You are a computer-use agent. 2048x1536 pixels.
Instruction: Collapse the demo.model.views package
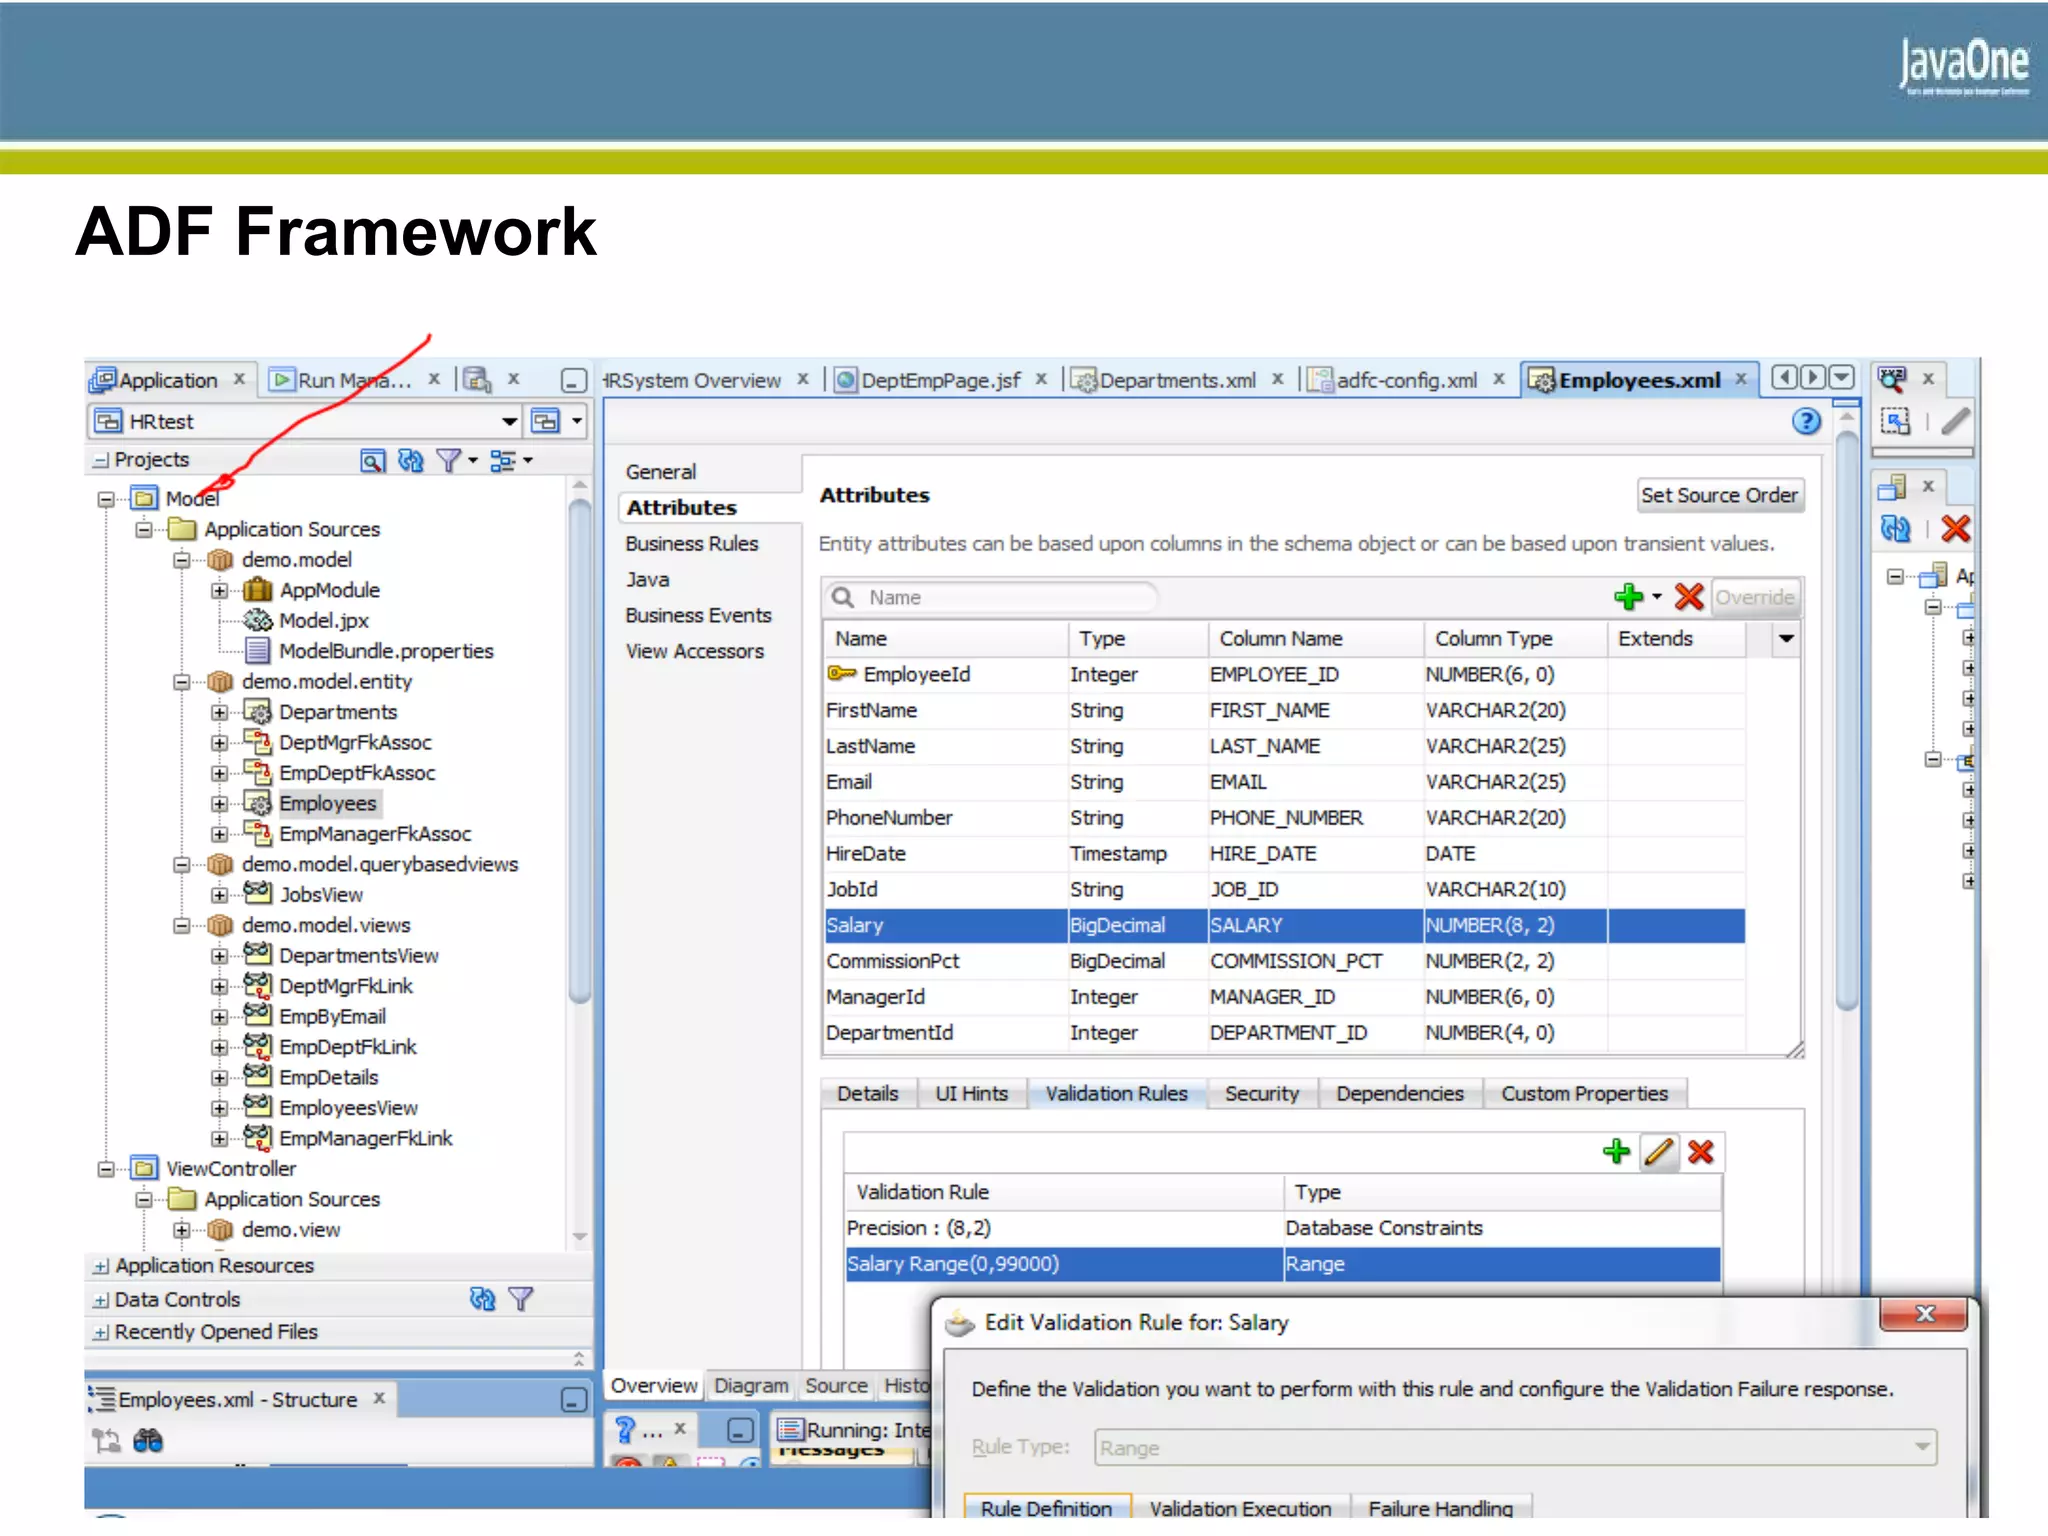(181, 925)
